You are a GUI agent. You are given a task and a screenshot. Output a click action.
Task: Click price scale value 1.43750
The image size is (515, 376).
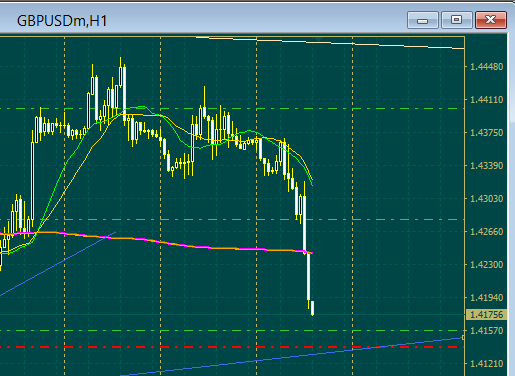pyautogui.click(x=486, y=133)
